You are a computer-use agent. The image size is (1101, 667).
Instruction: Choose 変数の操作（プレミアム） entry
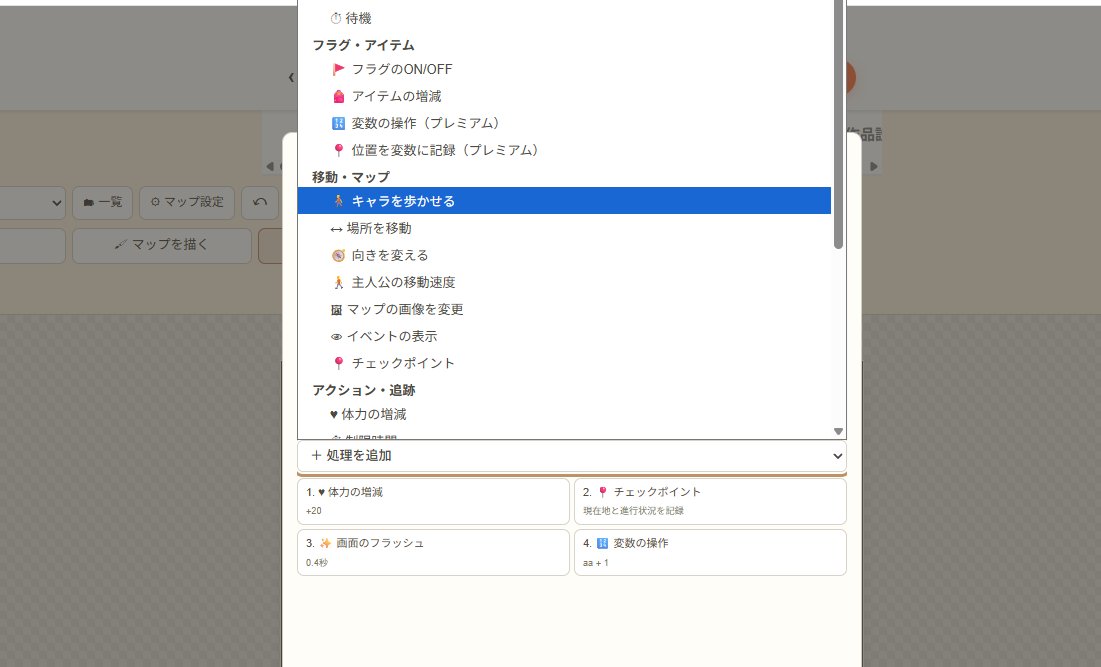tap(564, 123)
